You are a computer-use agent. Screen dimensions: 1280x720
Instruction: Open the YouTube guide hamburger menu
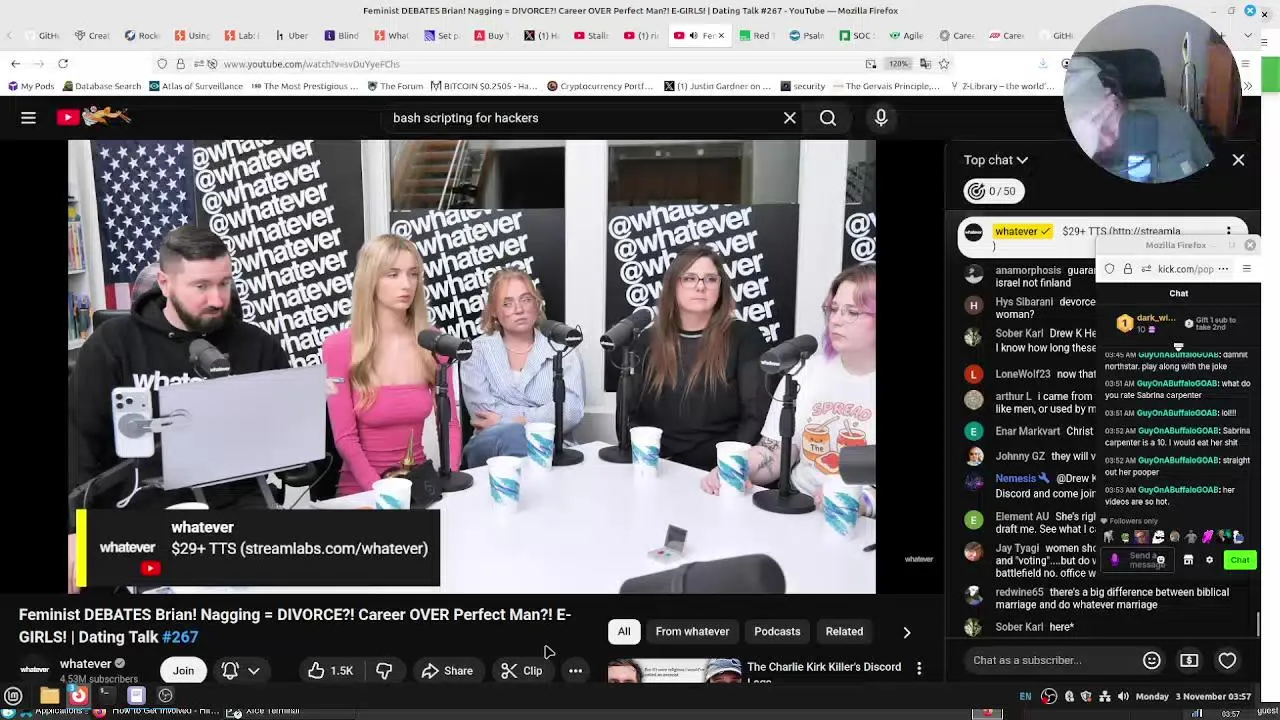(28, 118)
